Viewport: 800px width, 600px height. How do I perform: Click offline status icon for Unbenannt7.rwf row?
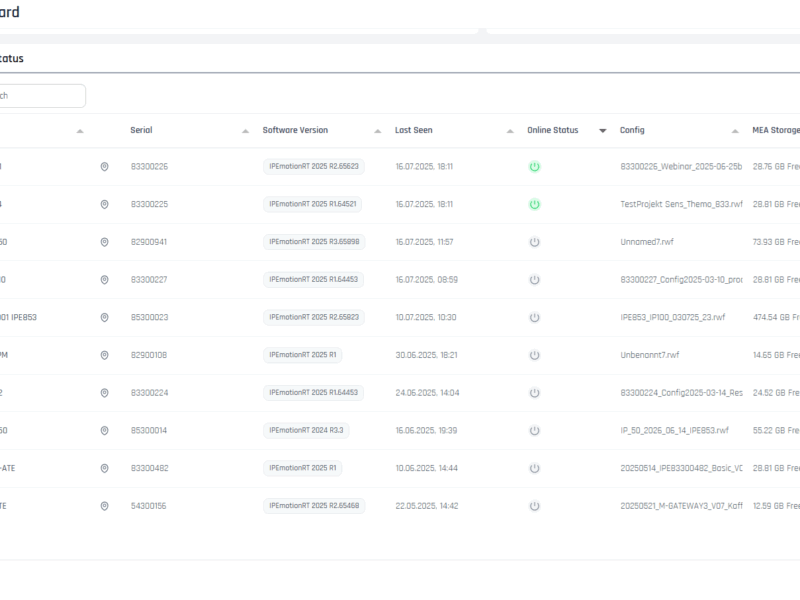(534, 355)
